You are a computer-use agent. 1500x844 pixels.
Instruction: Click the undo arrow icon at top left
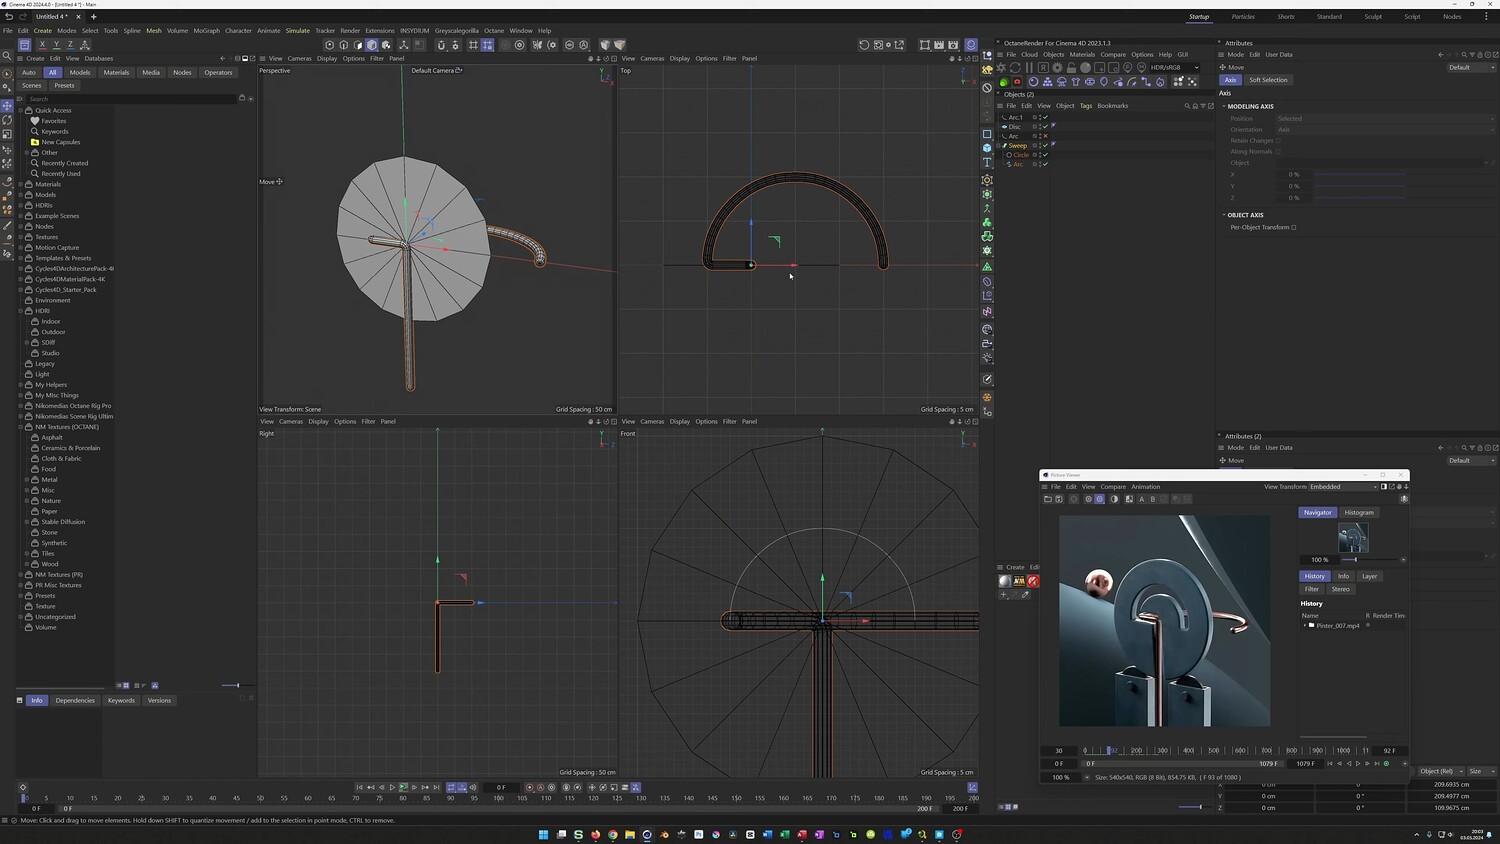tap(9, 17)
